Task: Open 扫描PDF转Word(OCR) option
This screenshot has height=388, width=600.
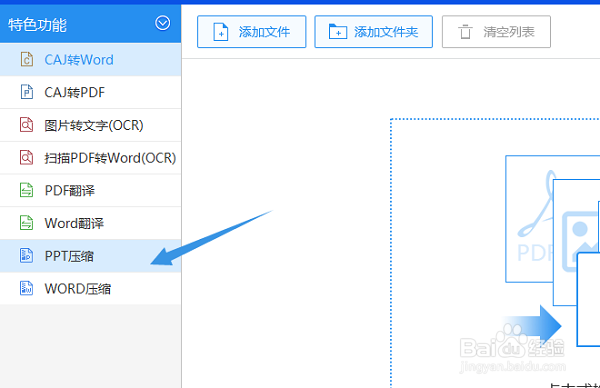Action: (90, 158)
